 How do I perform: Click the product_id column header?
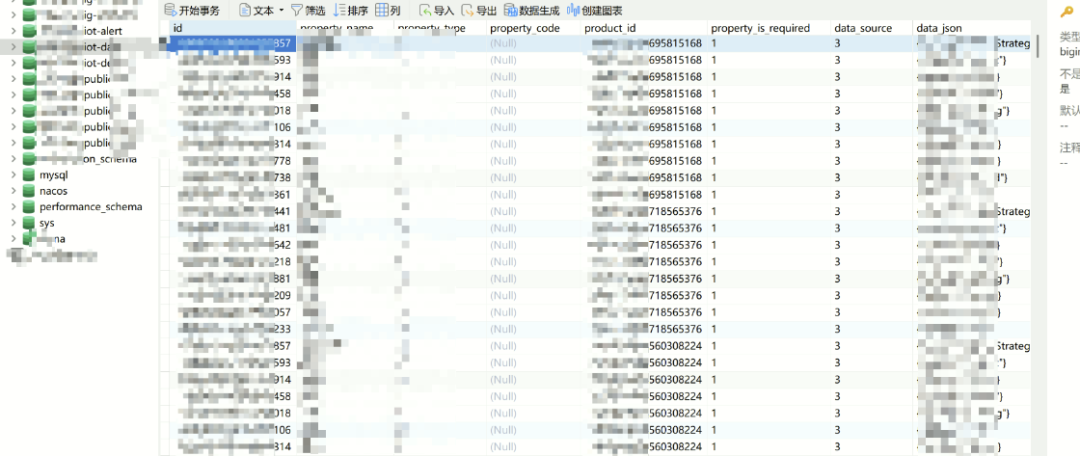coord(644,28)
